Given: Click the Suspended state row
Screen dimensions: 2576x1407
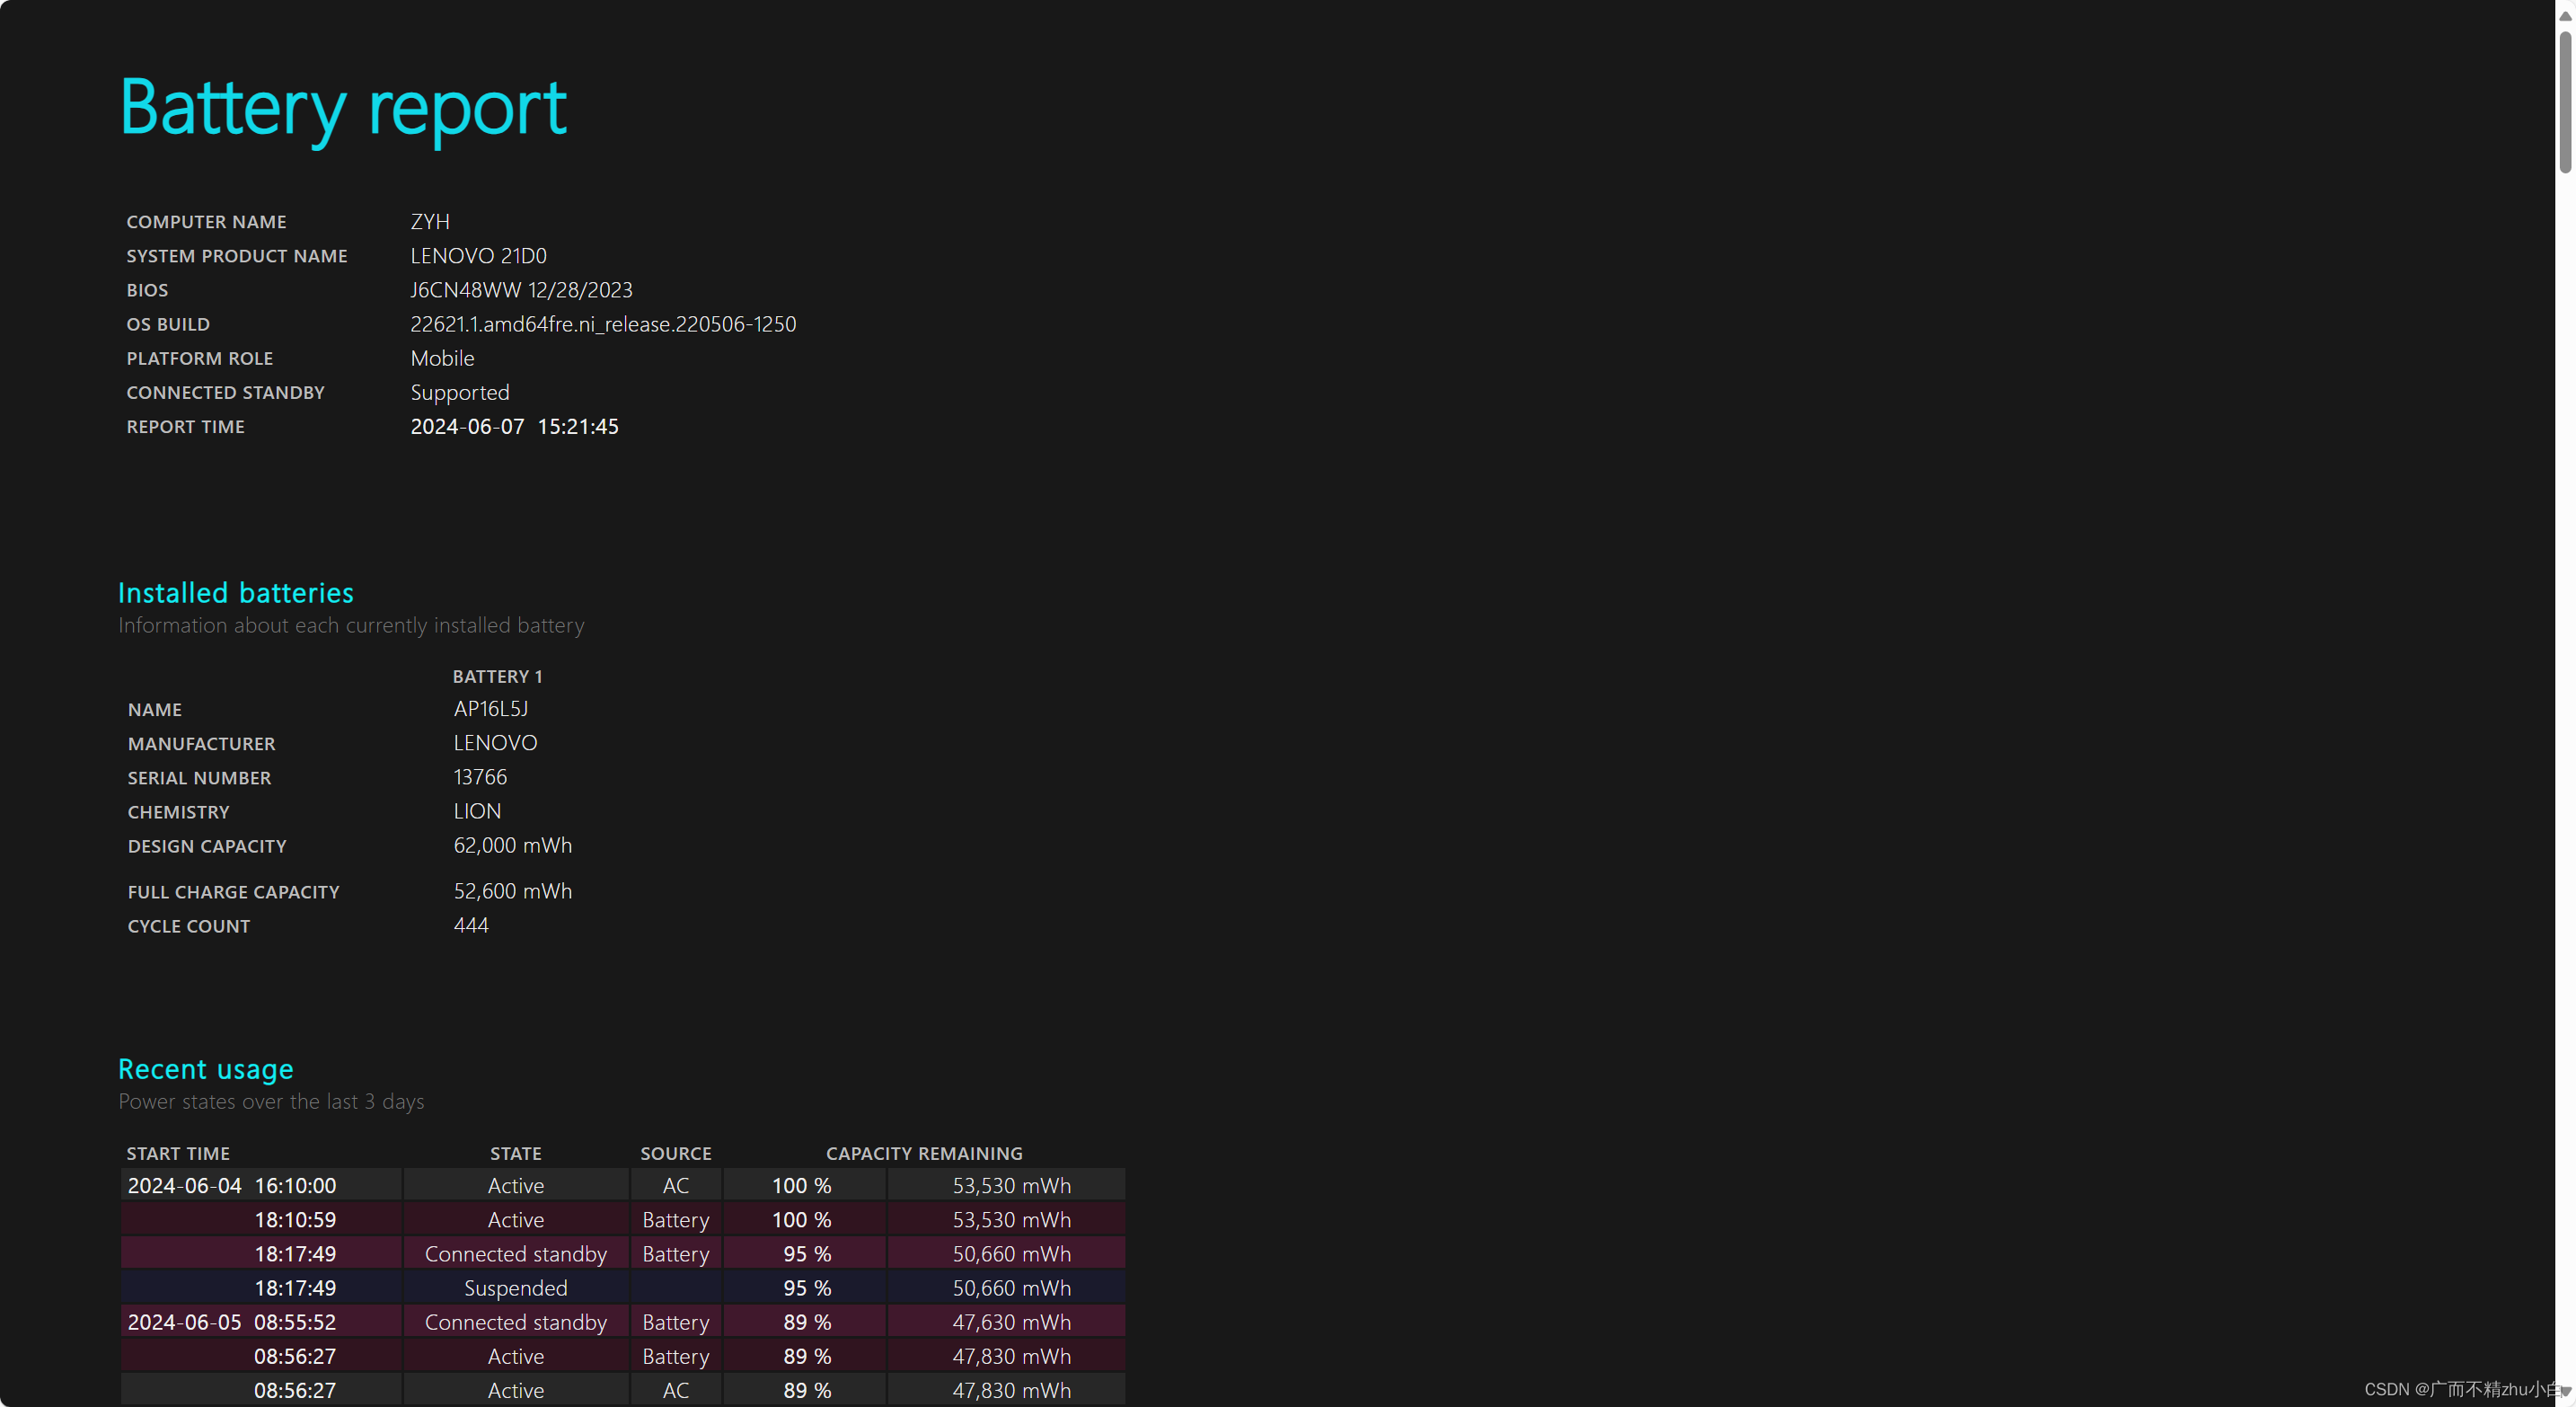Looking at the screenshot, I should 515,1288.
